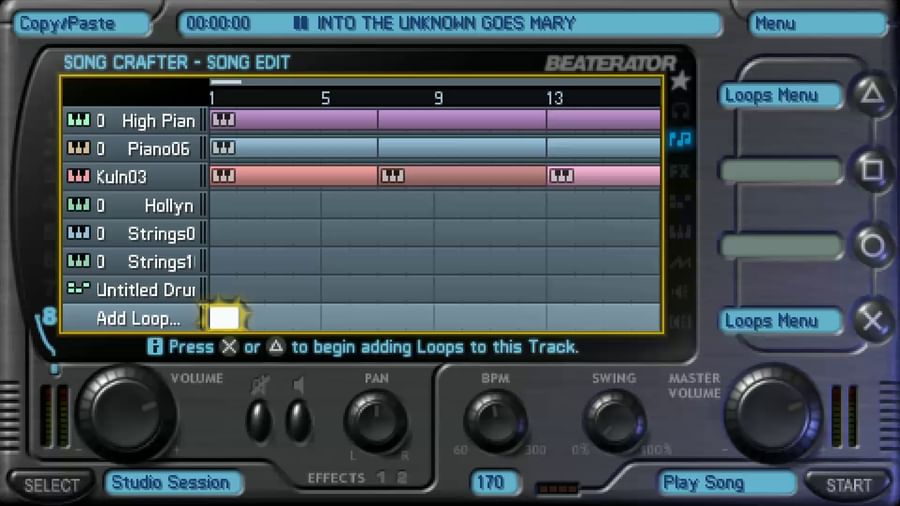Open the Loops Menu next to Triangle
The width and height of the screenshot is (900, 506).
pyautogui.click(x=781, y=95)
